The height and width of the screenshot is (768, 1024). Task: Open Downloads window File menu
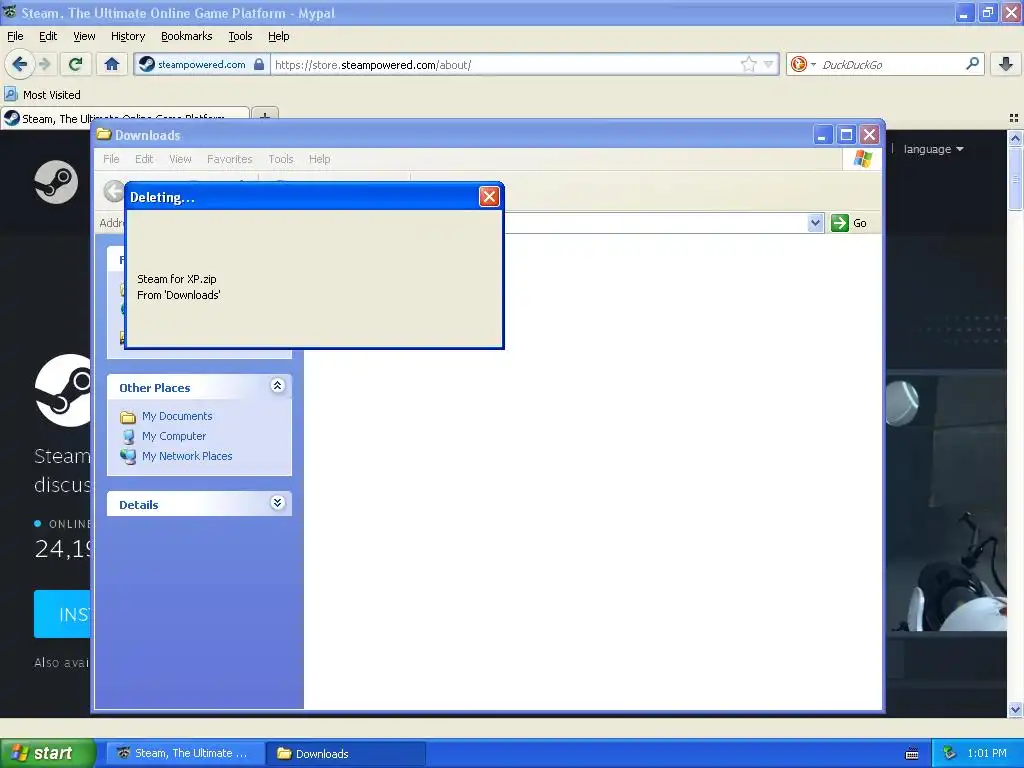click(111, 159)
